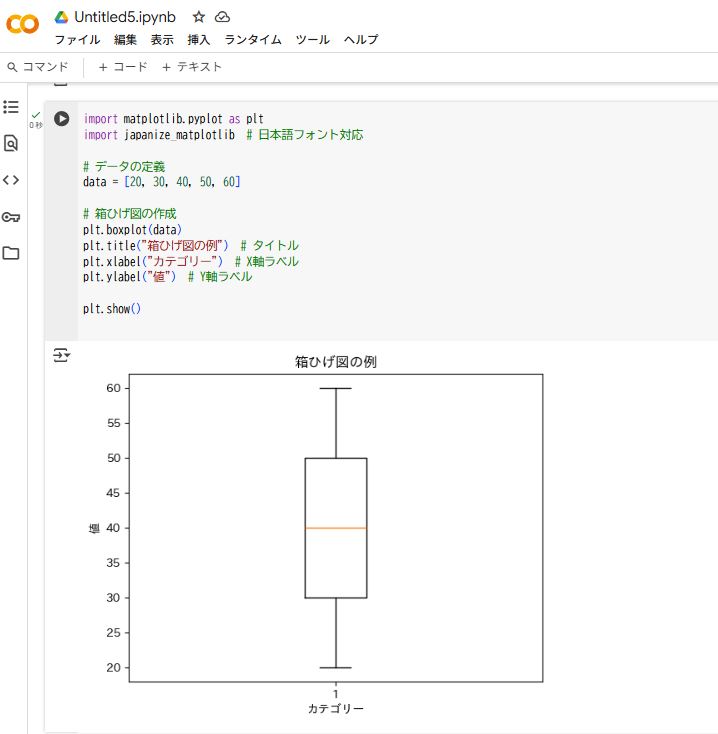This screenshot has height=734, width=718.
Task: Click the output options icon beside chart
Action: point(61,355)
